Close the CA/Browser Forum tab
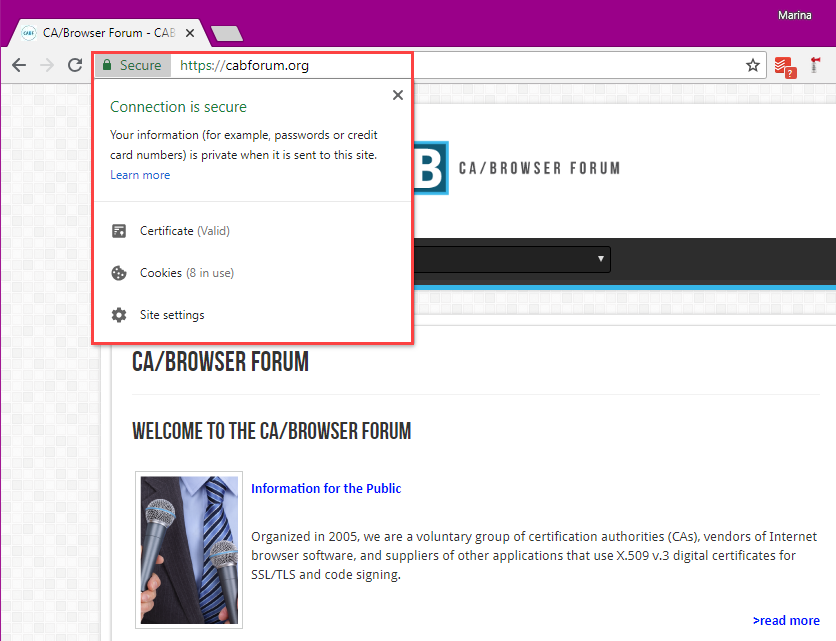836x641 pixels. [190, 33]
